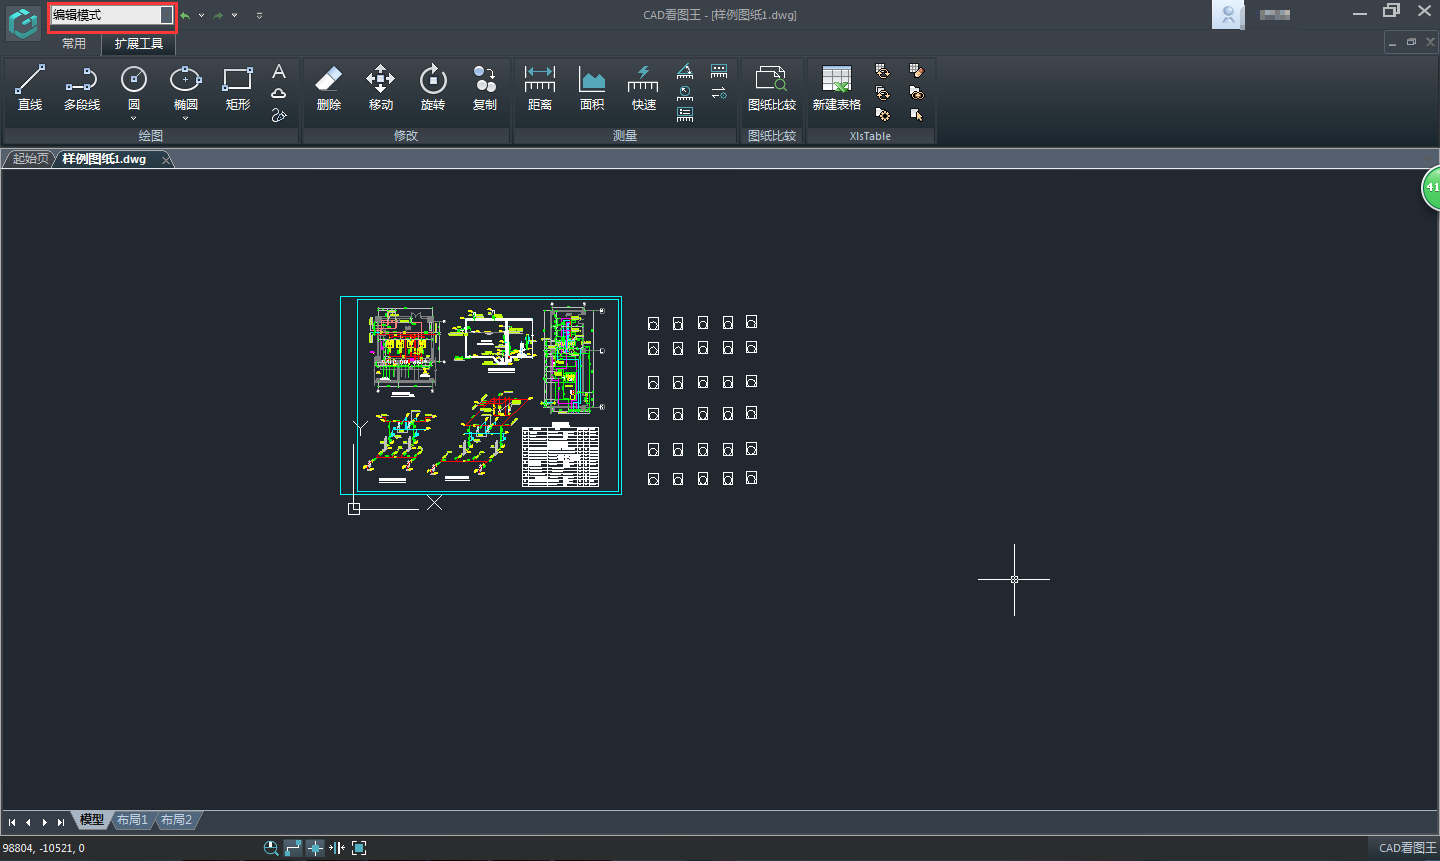
Task: Open the 图纸比较 drawing compare tool
Action: pos(771,87)
